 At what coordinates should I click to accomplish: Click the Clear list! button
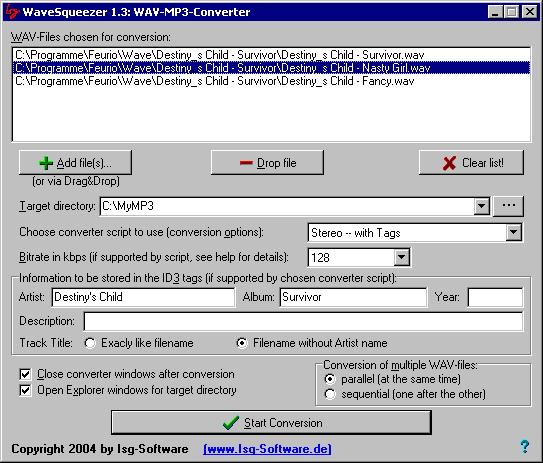point(471,163)
